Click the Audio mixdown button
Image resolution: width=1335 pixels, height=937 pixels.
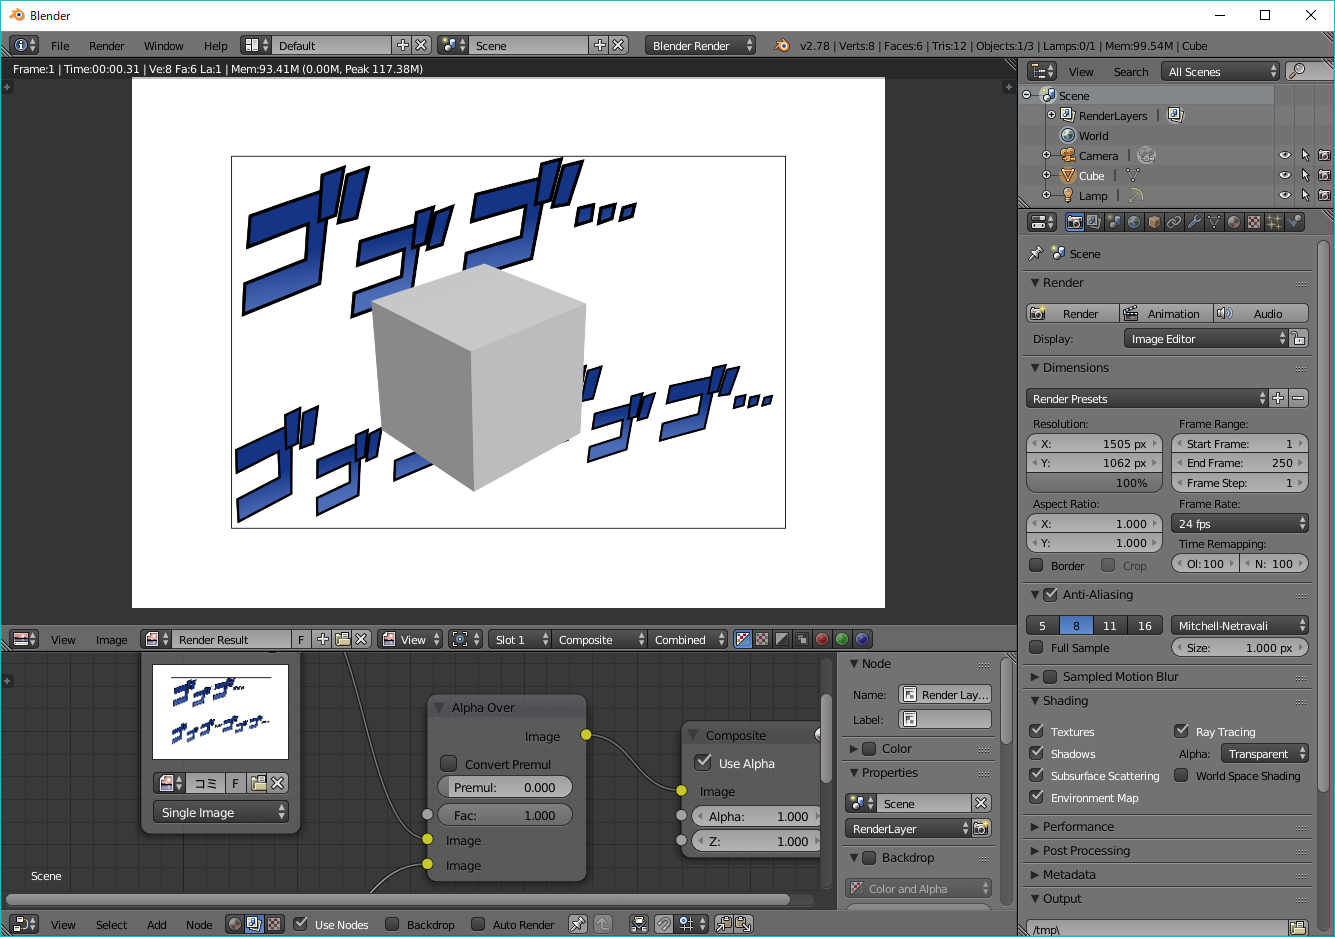click(x=1261, y=313)
